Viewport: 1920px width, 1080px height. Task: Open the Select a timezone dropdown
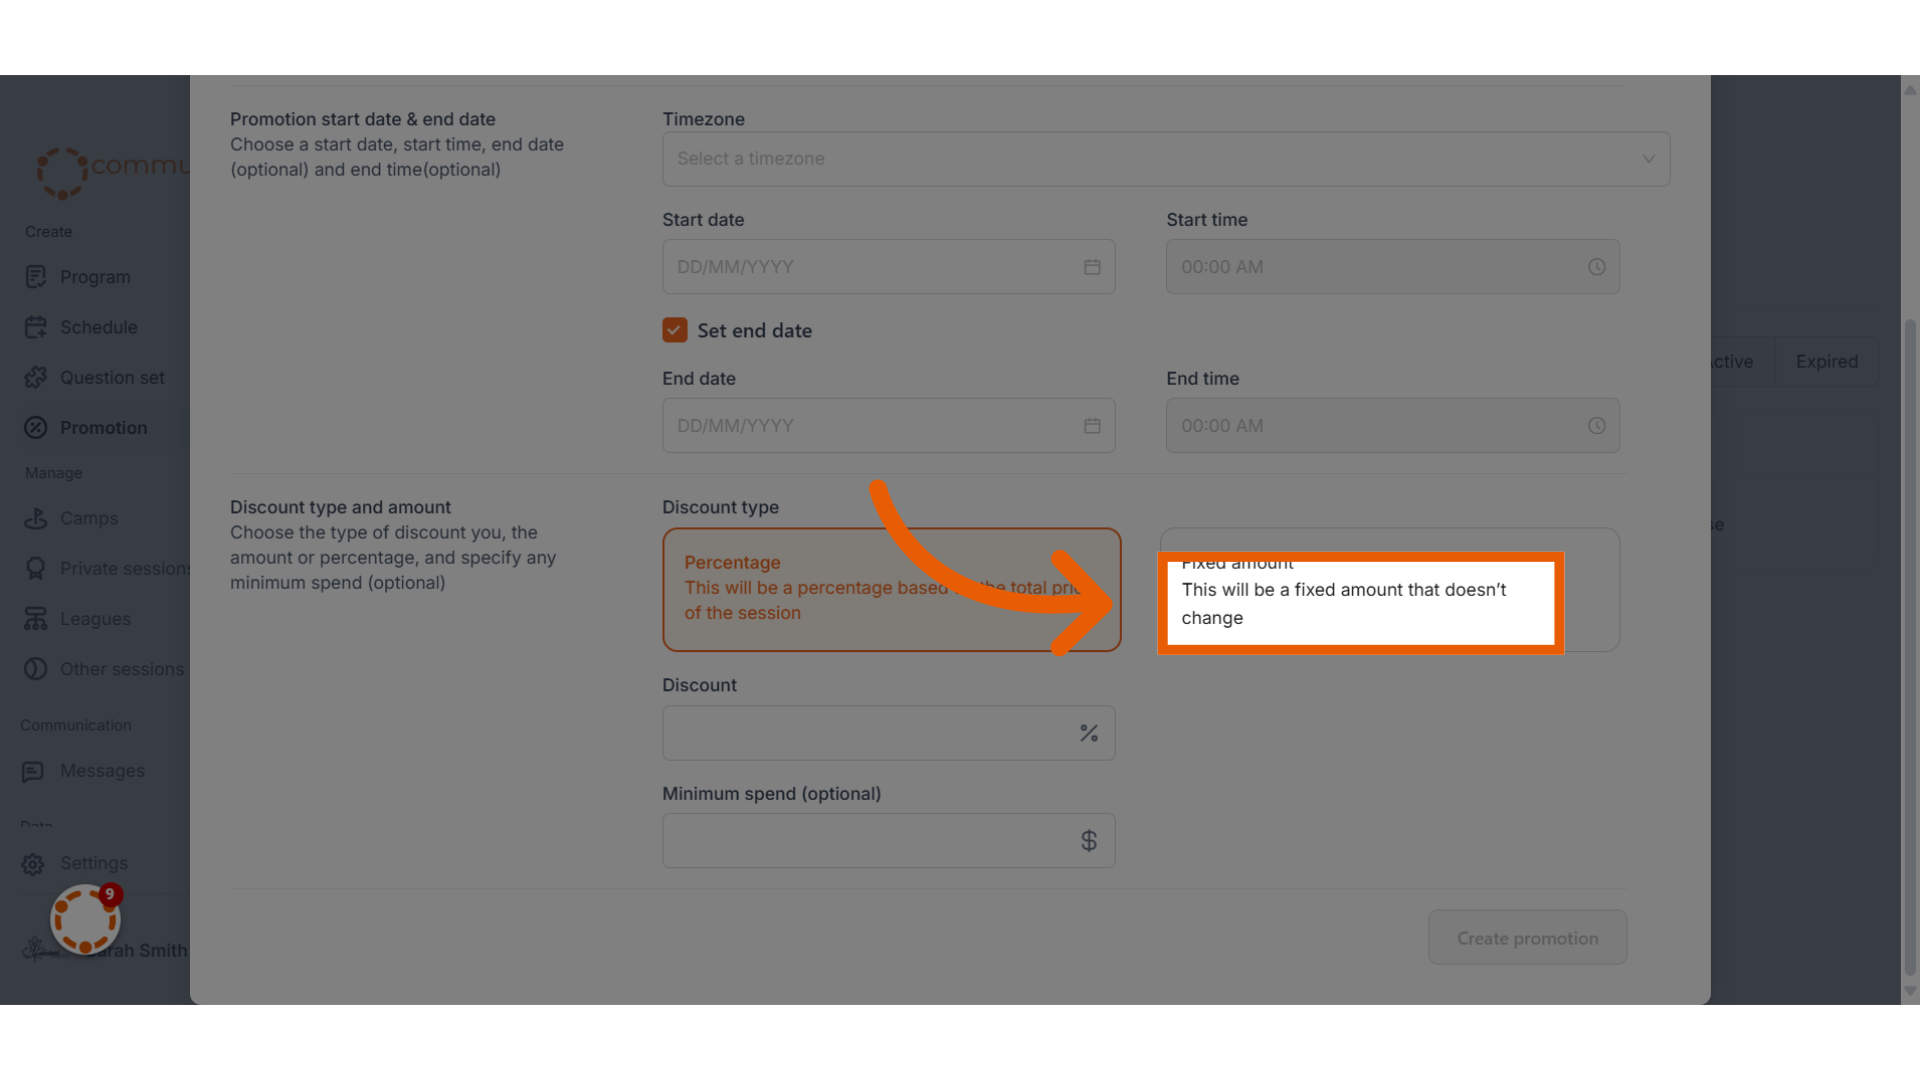[1166, 159]
